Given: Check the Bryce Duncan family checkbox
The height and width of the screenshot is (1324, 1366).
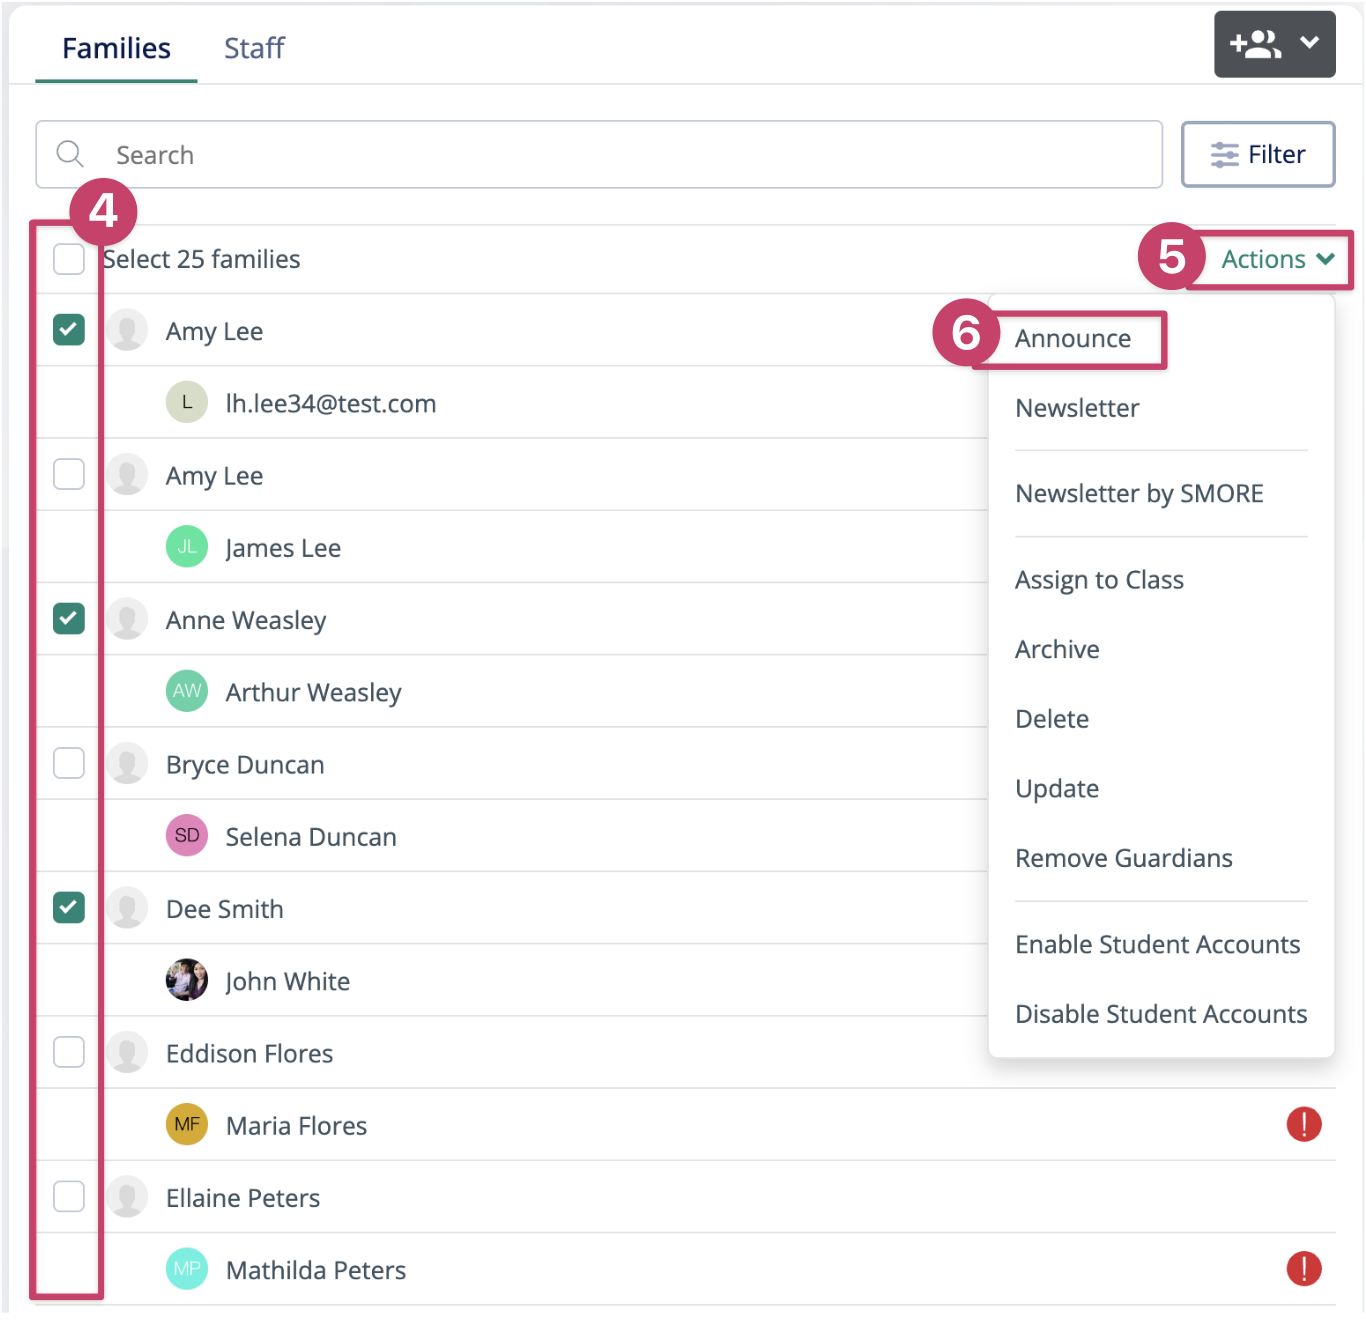Looking at the screenshot, I should coord(69,763).
